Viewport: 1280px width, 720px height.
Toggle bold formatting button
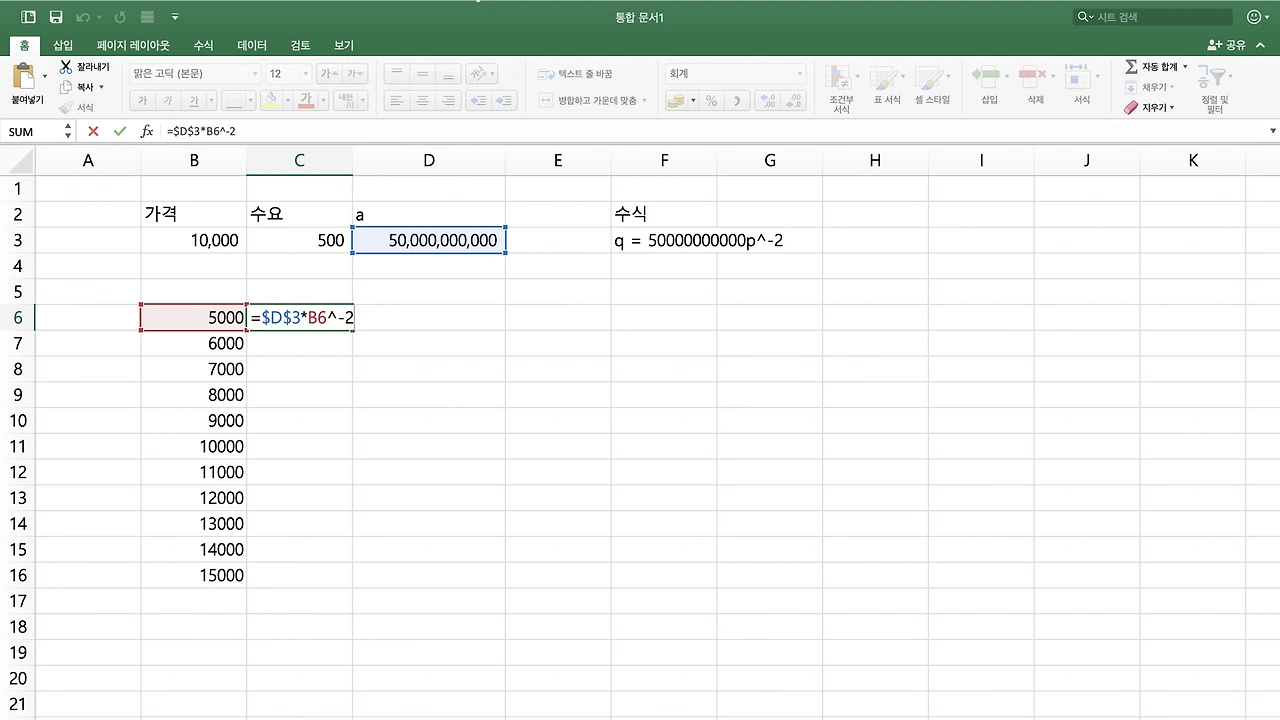(x=142, y=100)
